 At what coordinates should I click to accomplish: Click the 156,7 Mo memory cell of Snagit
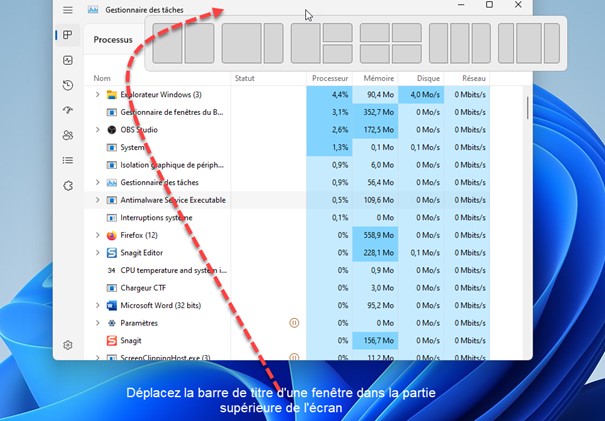(376, 340)
